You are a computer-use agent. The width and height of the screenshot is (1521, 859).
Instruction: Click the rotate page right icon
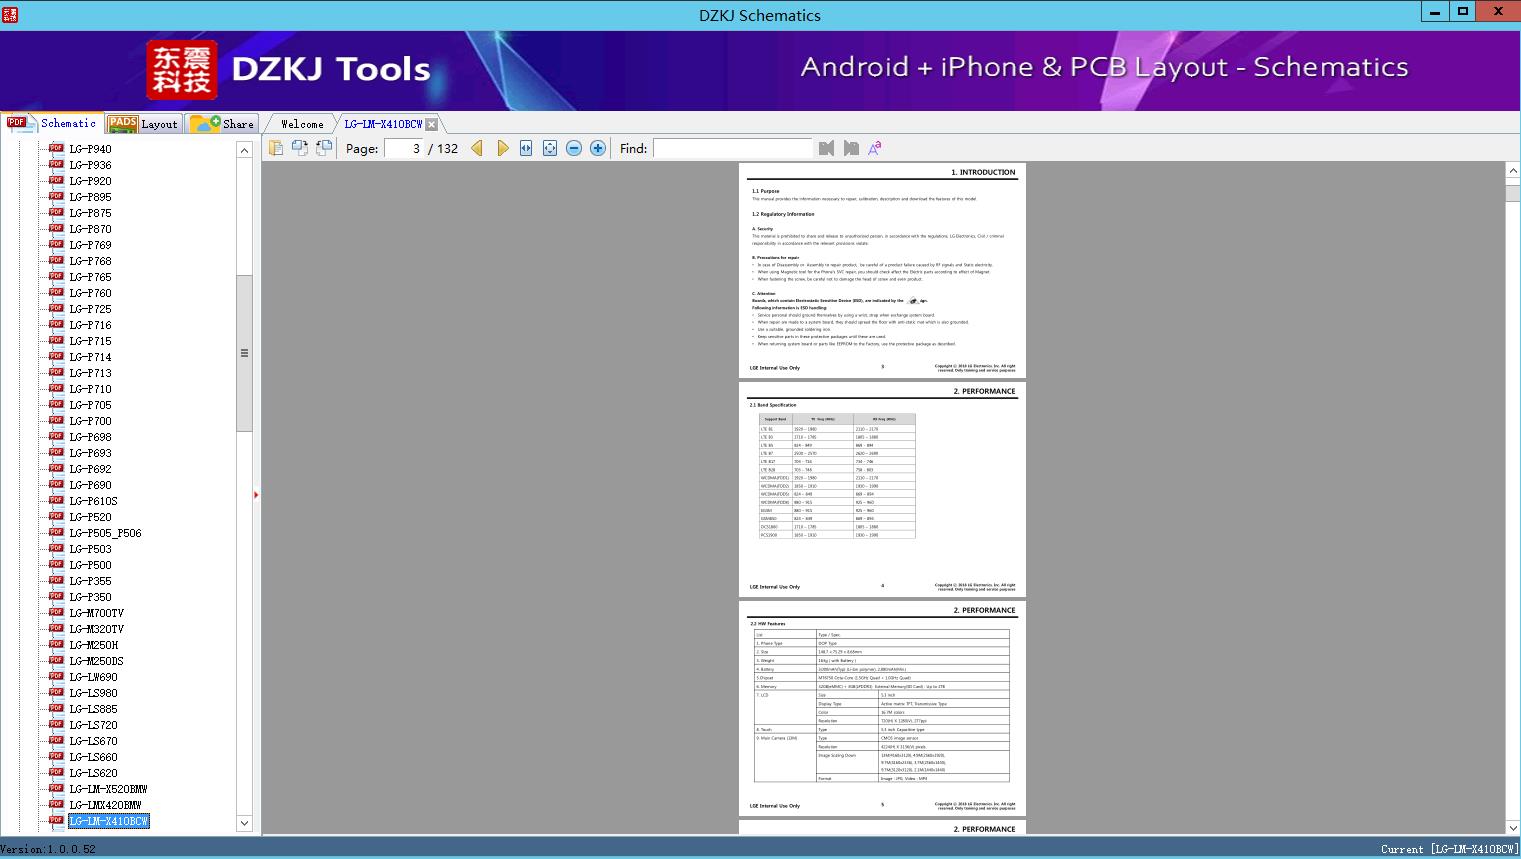323,148
